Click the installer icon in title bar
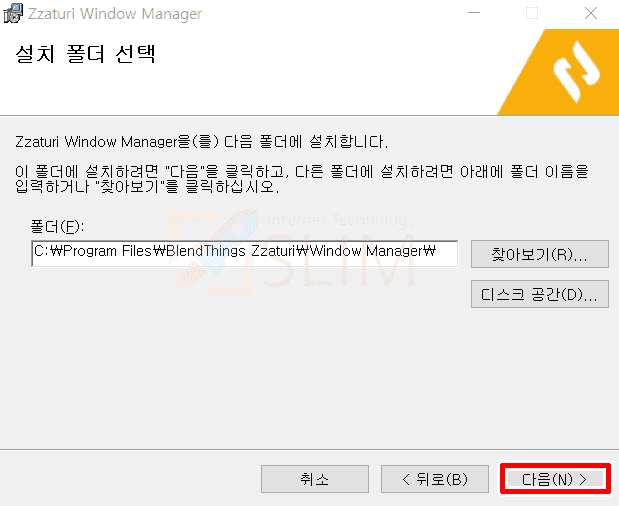The height and width of the screenshot is (506, 619). coord(13,13)
